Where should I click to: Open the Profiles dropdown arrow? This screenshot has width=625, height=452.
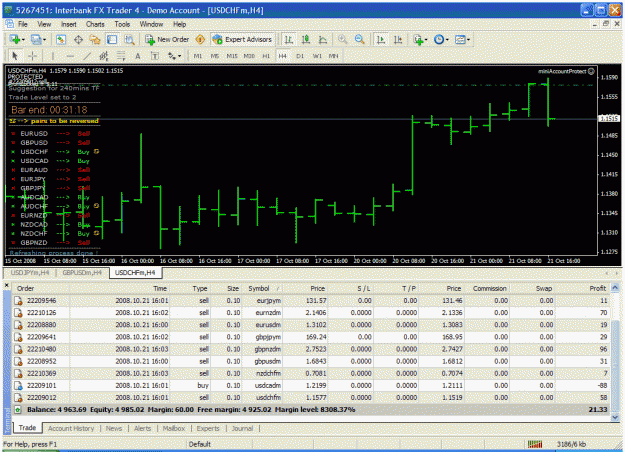(x=45, y=40)
